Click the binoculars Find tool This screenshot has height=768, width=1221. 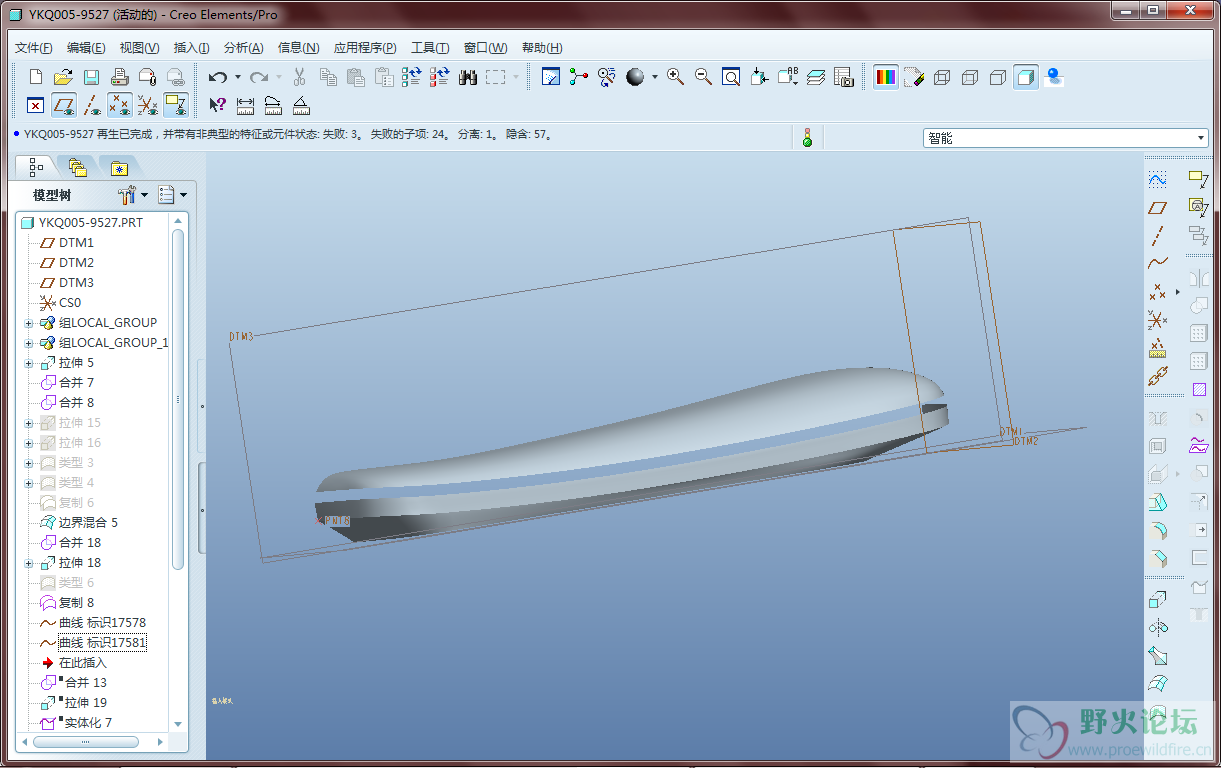pos(467,77)
